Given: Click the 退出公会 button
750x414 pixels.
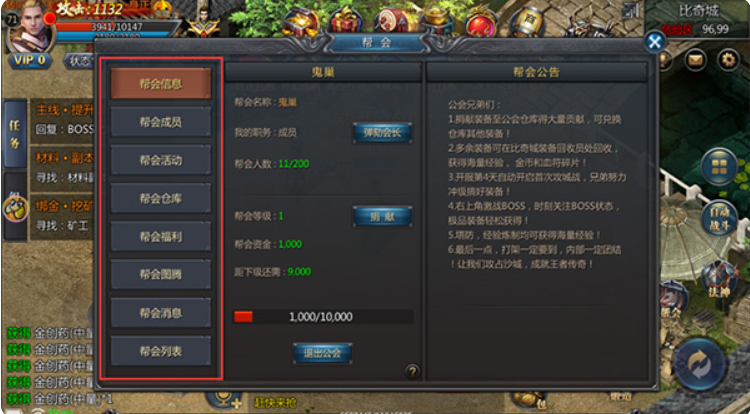Looking at the screenshot, I should pyautogui.click(x=322, y=353).
